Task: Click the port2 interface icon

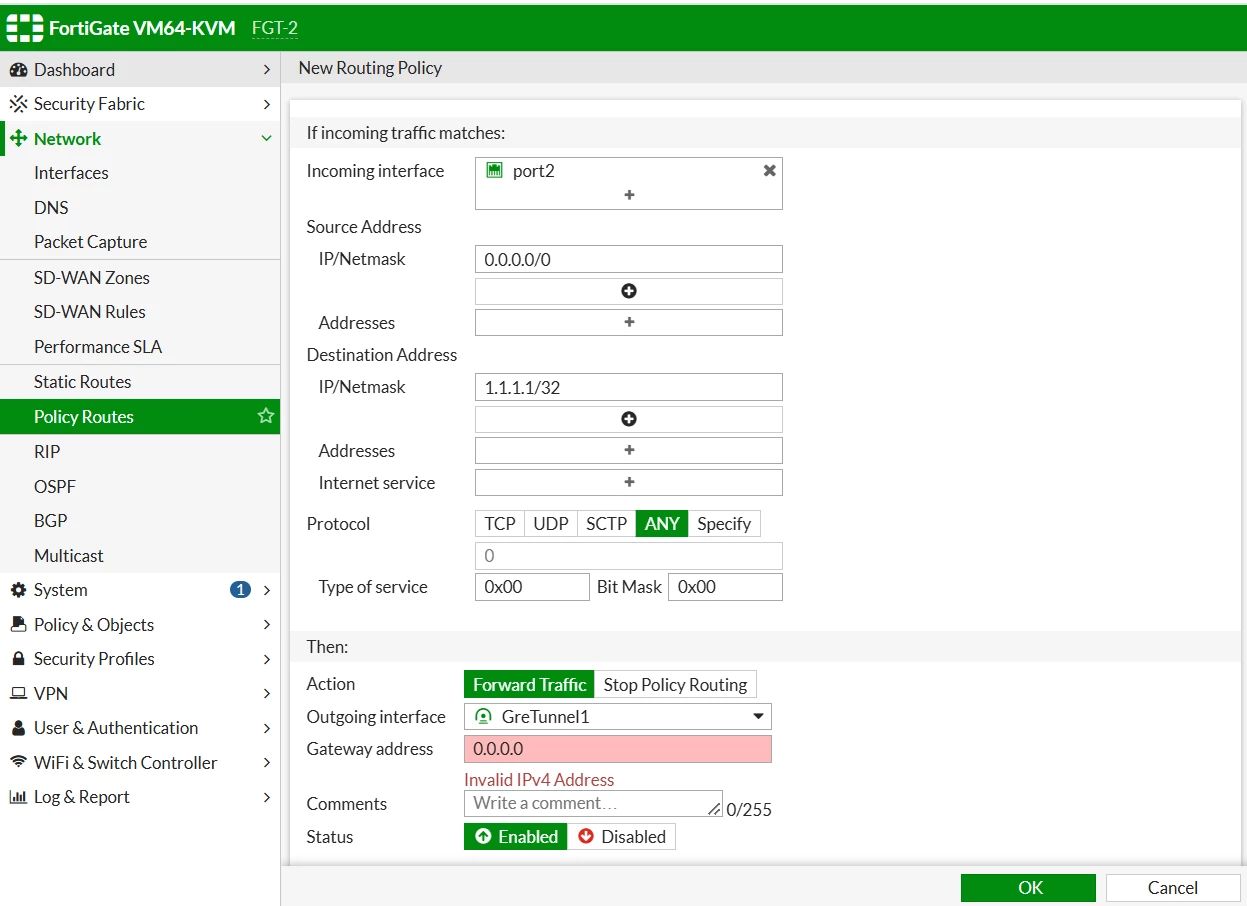Action: coord(494,171)
